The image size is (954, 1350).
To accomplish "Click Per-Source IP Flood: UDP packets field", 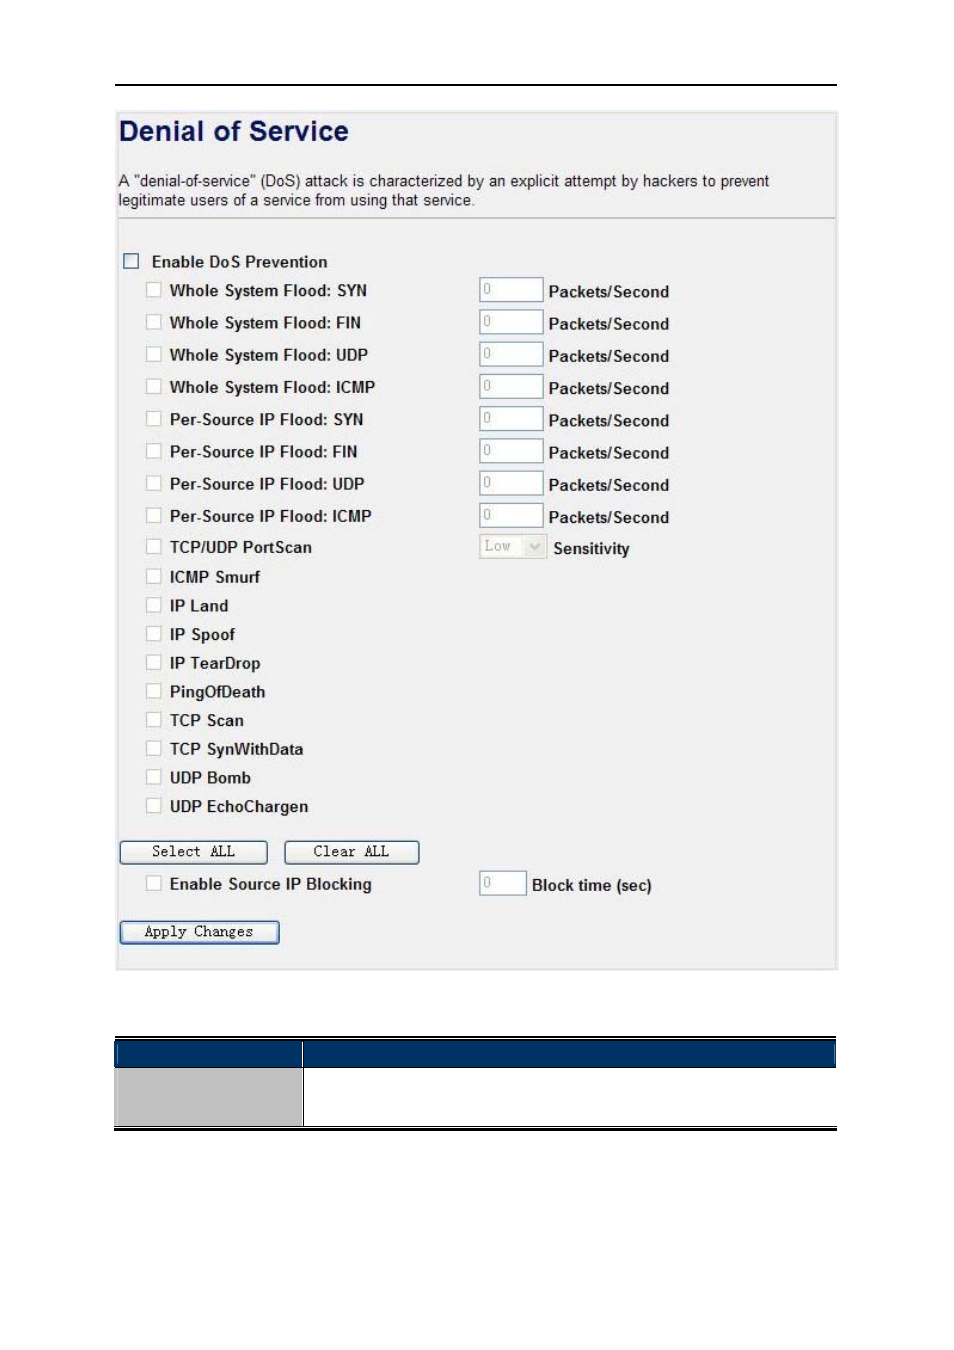I will (x=511, y=483).
